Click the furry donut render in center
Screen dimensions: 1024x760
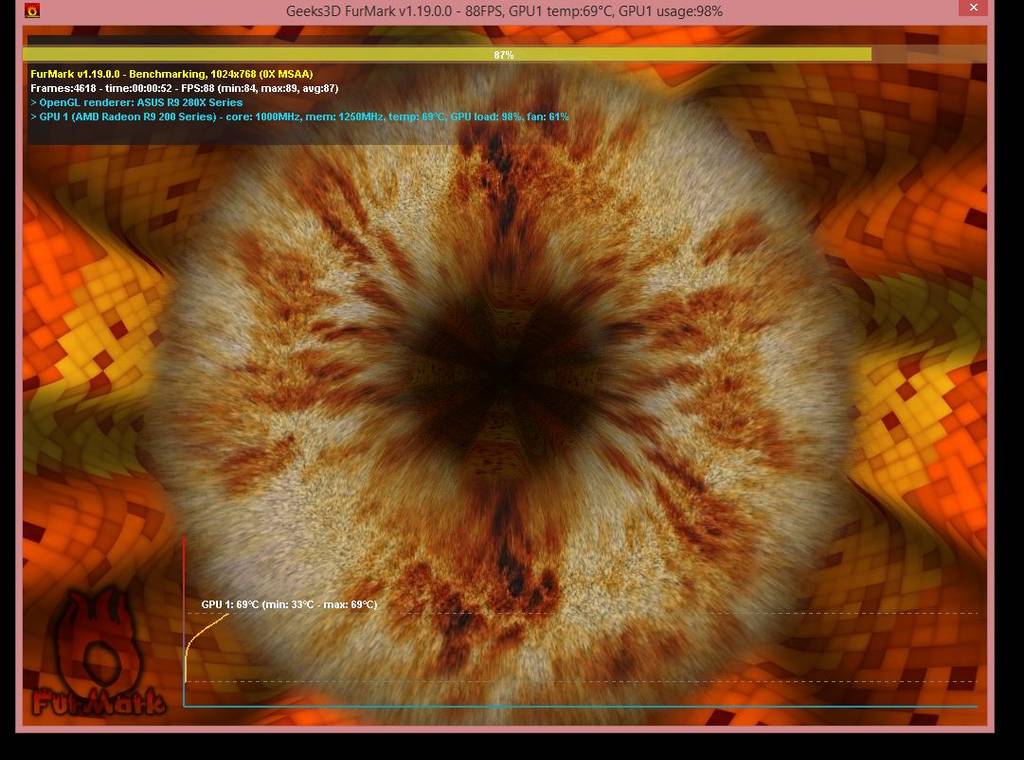tap(503, 385)
